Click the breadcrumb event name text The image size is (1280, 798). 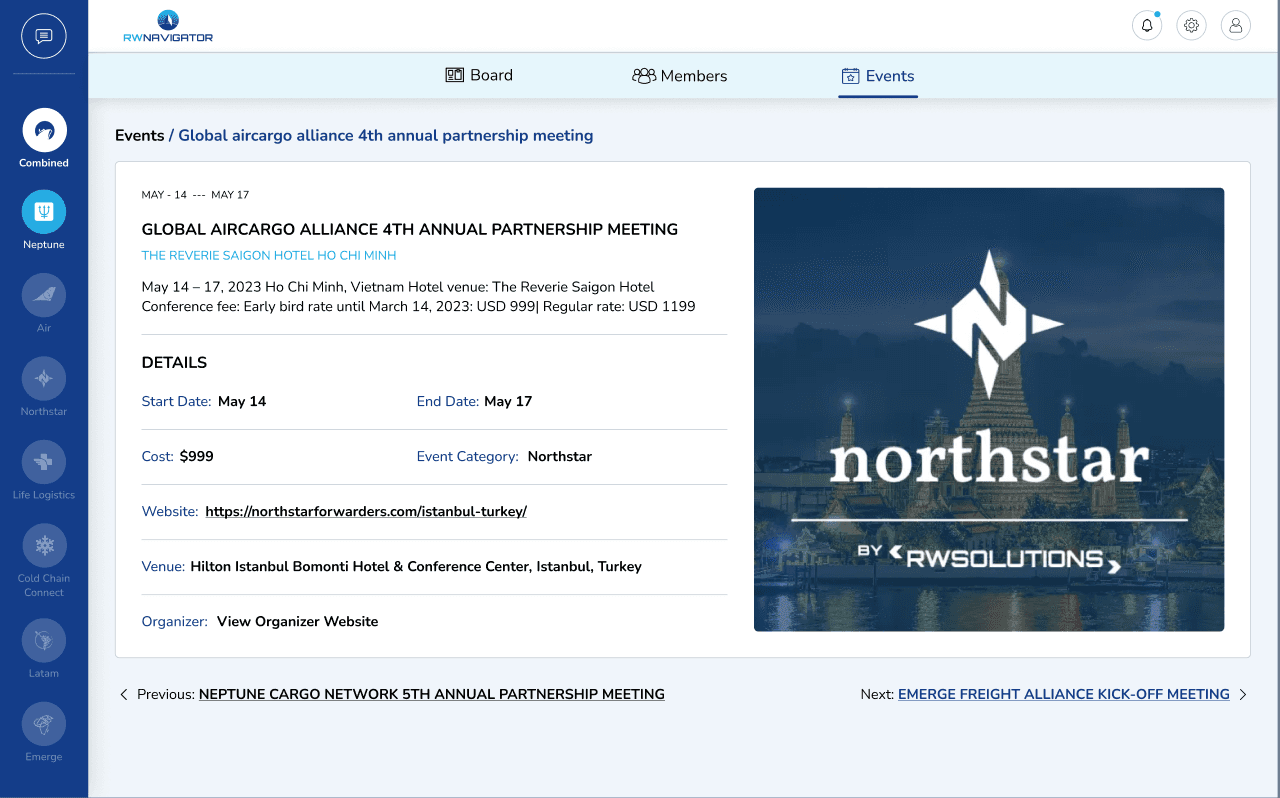click(386, 136)
